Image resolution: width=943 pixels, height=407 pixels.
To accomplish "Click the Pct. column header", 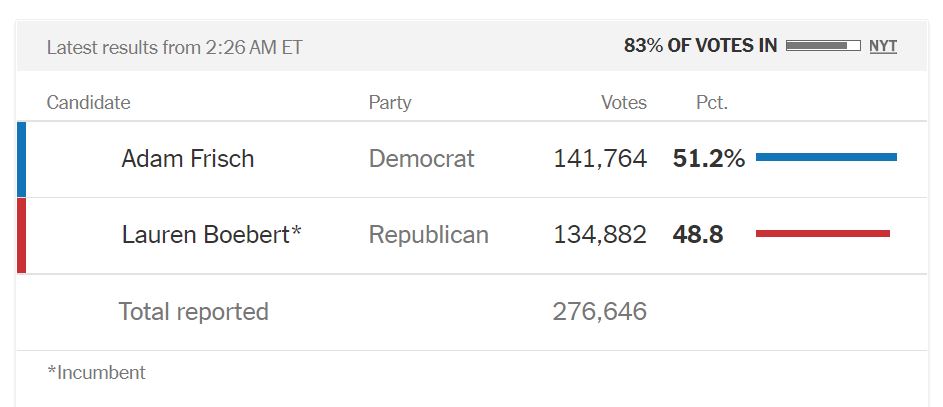I will click(712, 102).
